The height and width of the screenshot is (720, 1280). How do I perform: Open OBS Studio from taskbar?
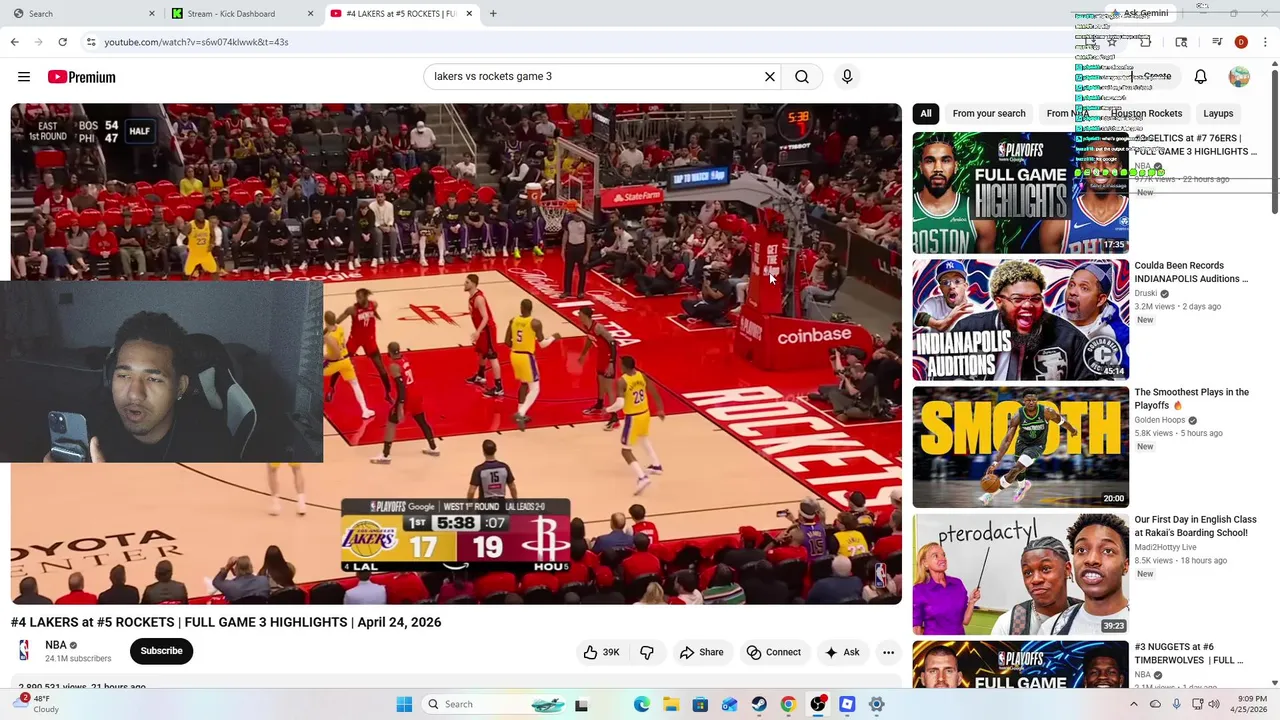tap(818, 704)
